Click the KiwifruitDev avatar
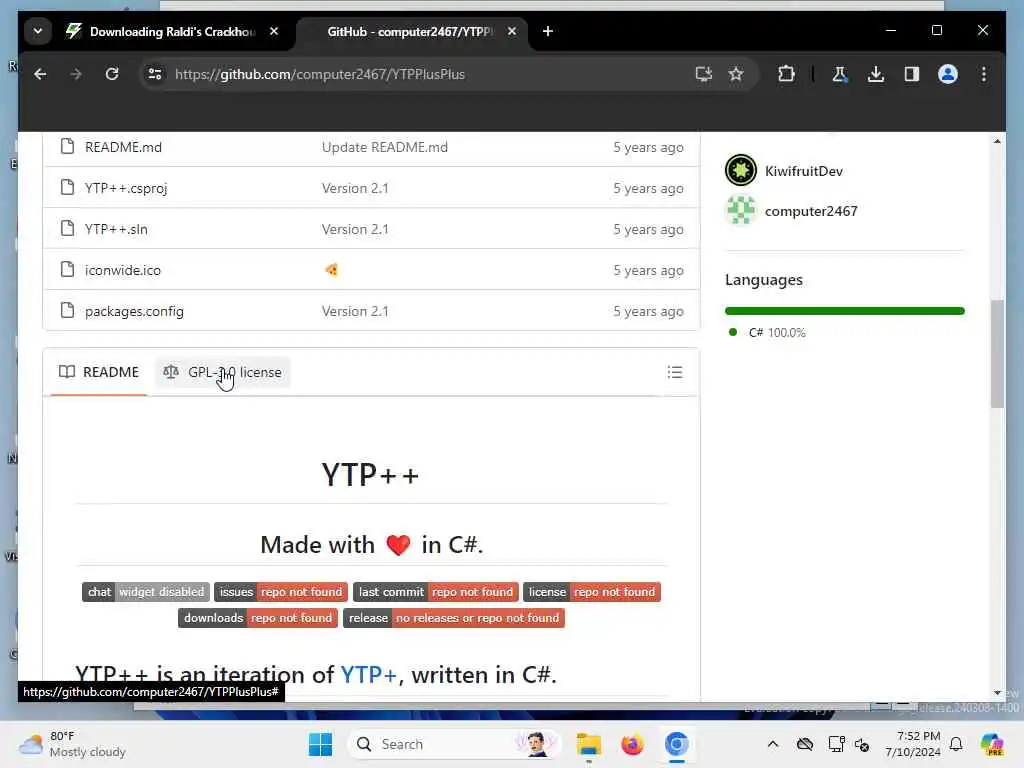1024x768 pixels. click(741, 171)
